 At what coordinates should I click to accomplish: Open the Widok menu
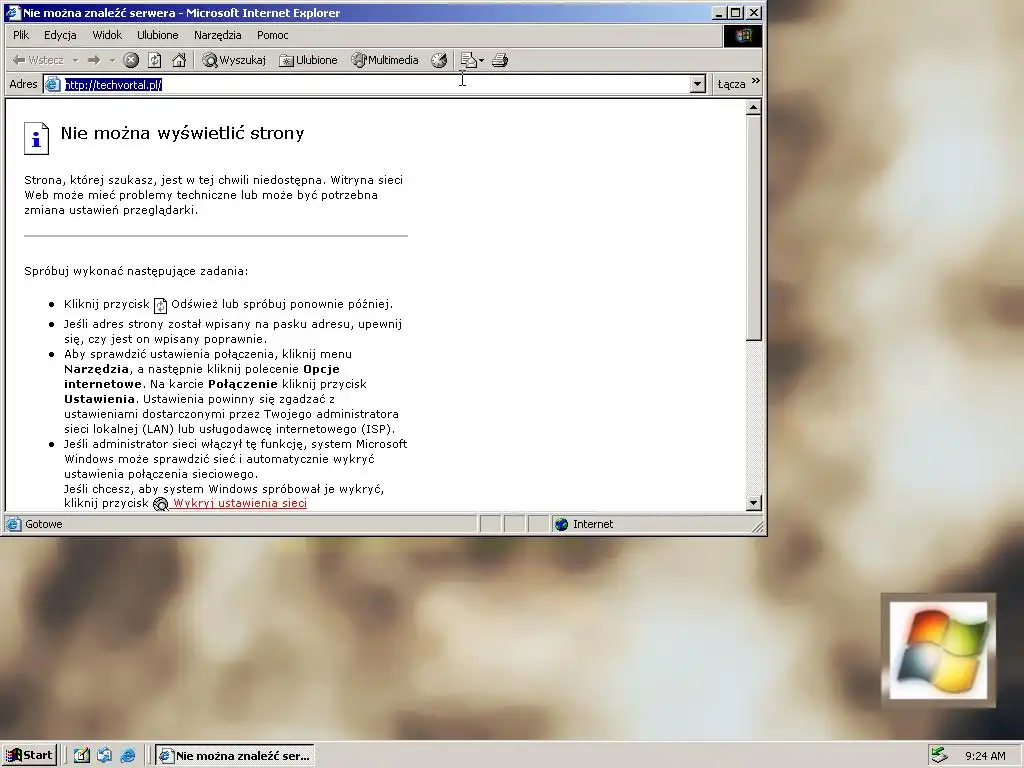(107, 35)
